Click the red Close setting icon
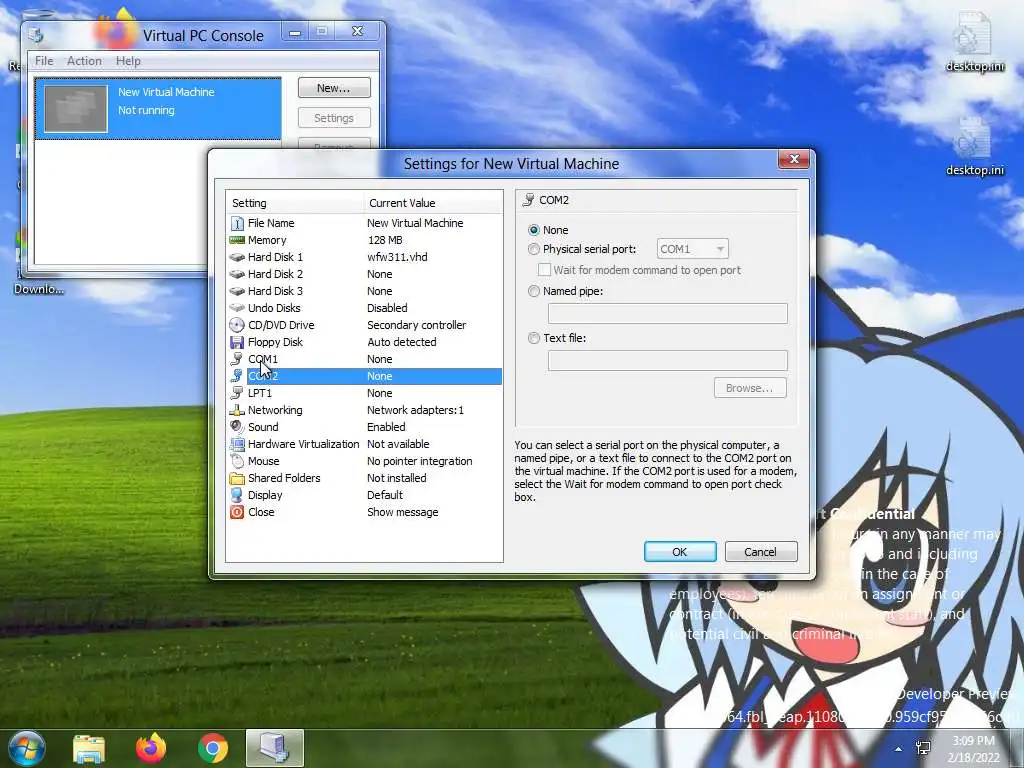This screenshot has width=1024, height=768. [x=237, y=512]
